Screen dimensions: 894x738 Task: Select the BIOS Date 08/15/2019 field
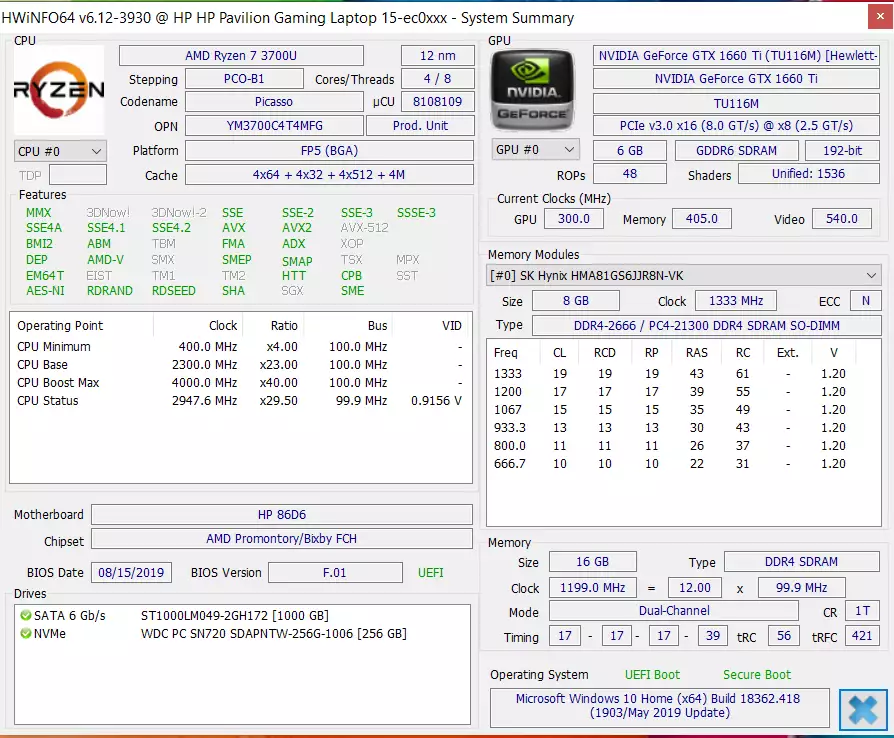tap(131, 573)
